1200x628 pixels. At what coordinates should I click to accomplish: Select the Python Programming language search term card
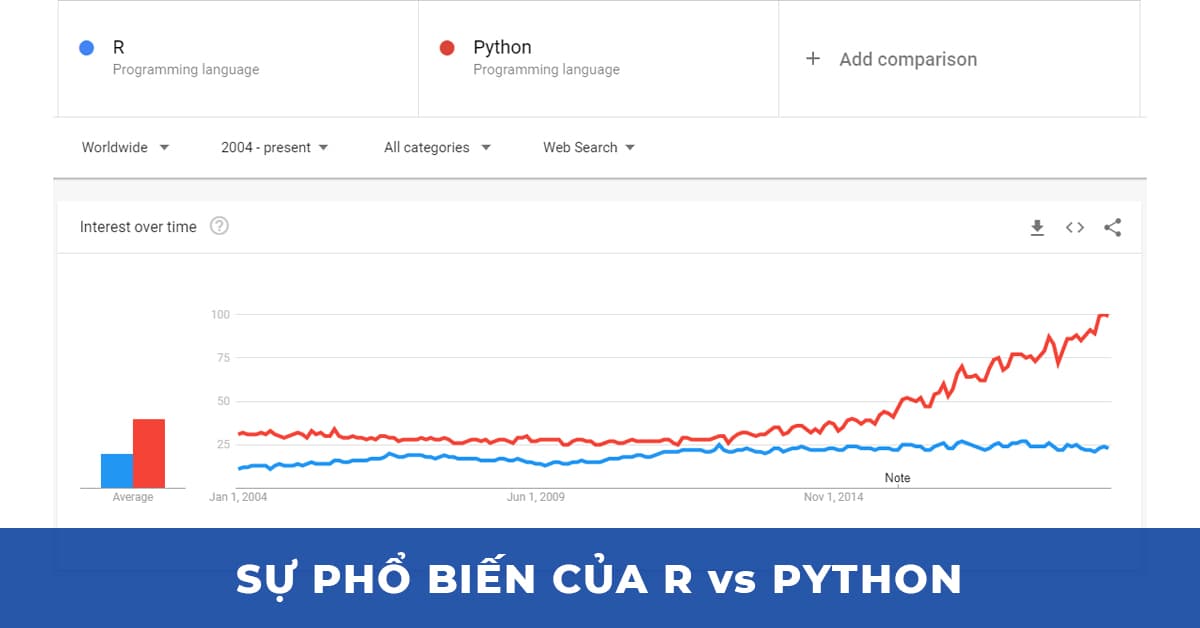(x=598, y=57)
